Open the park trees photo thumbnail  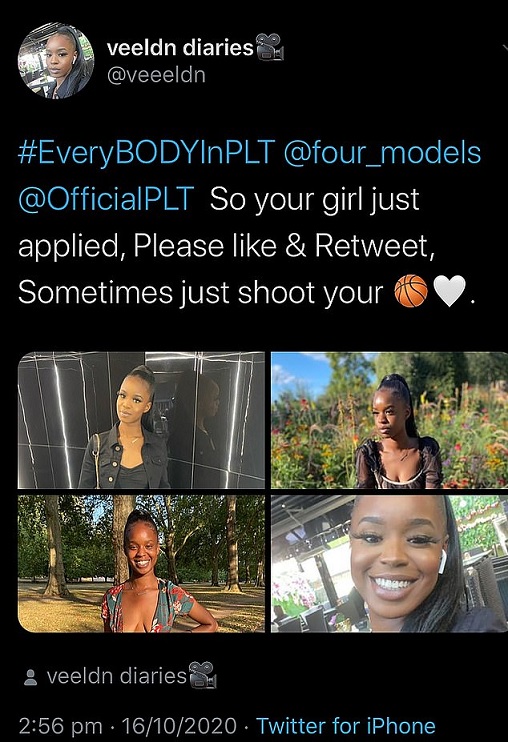[x=141, y=564]
